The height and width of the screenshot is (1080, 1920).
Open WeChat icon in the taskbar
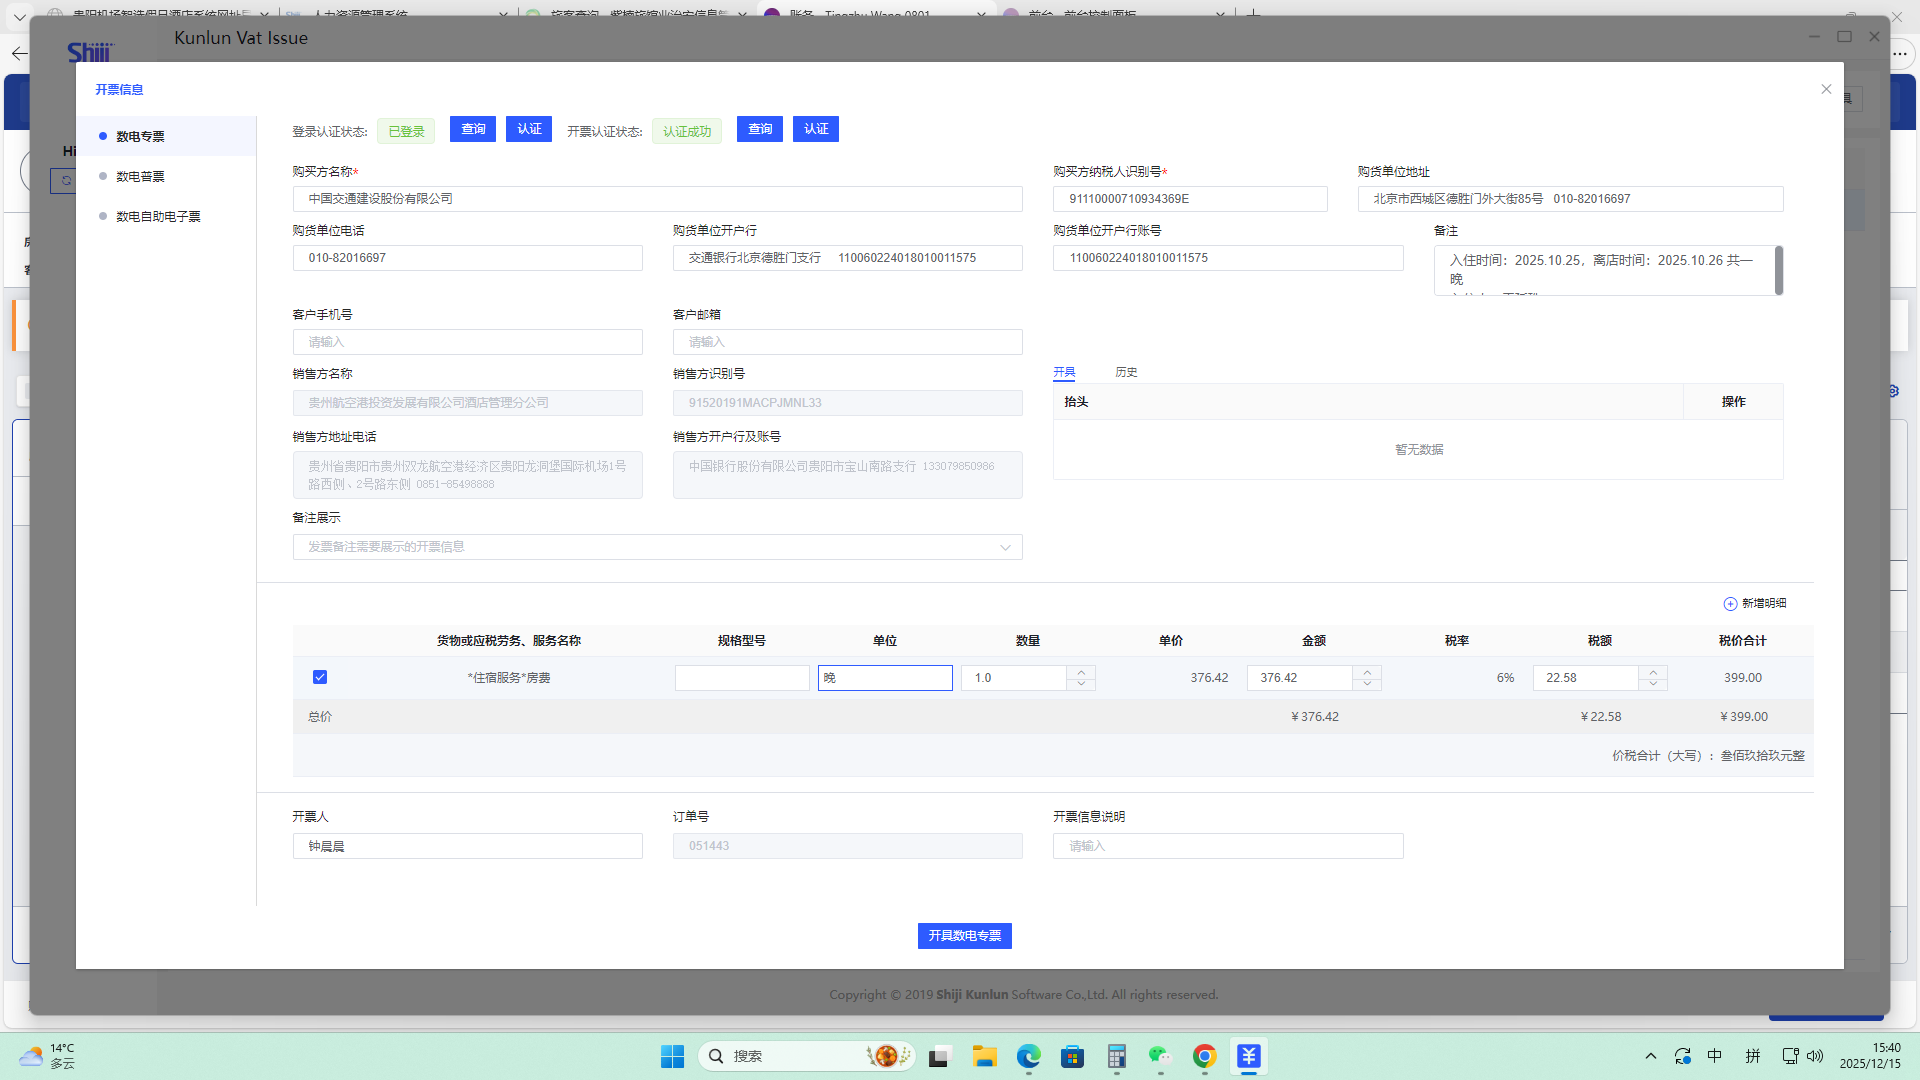1159,1056
